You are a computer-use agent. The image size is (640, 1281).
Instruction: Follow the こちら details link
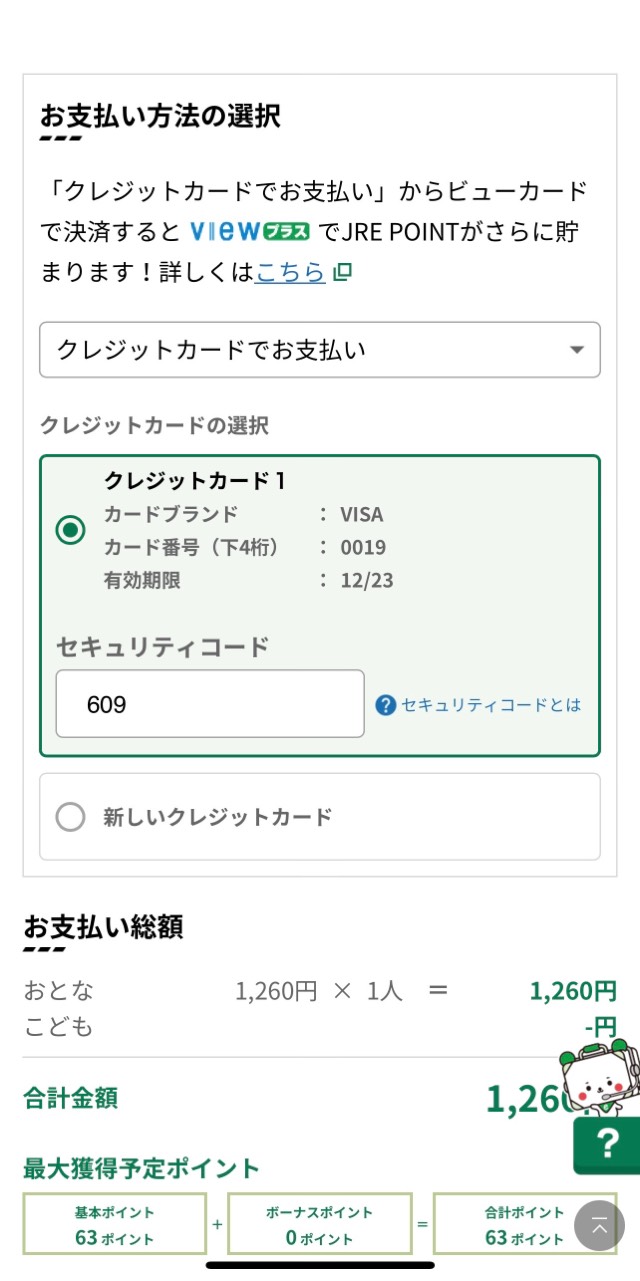290,271
